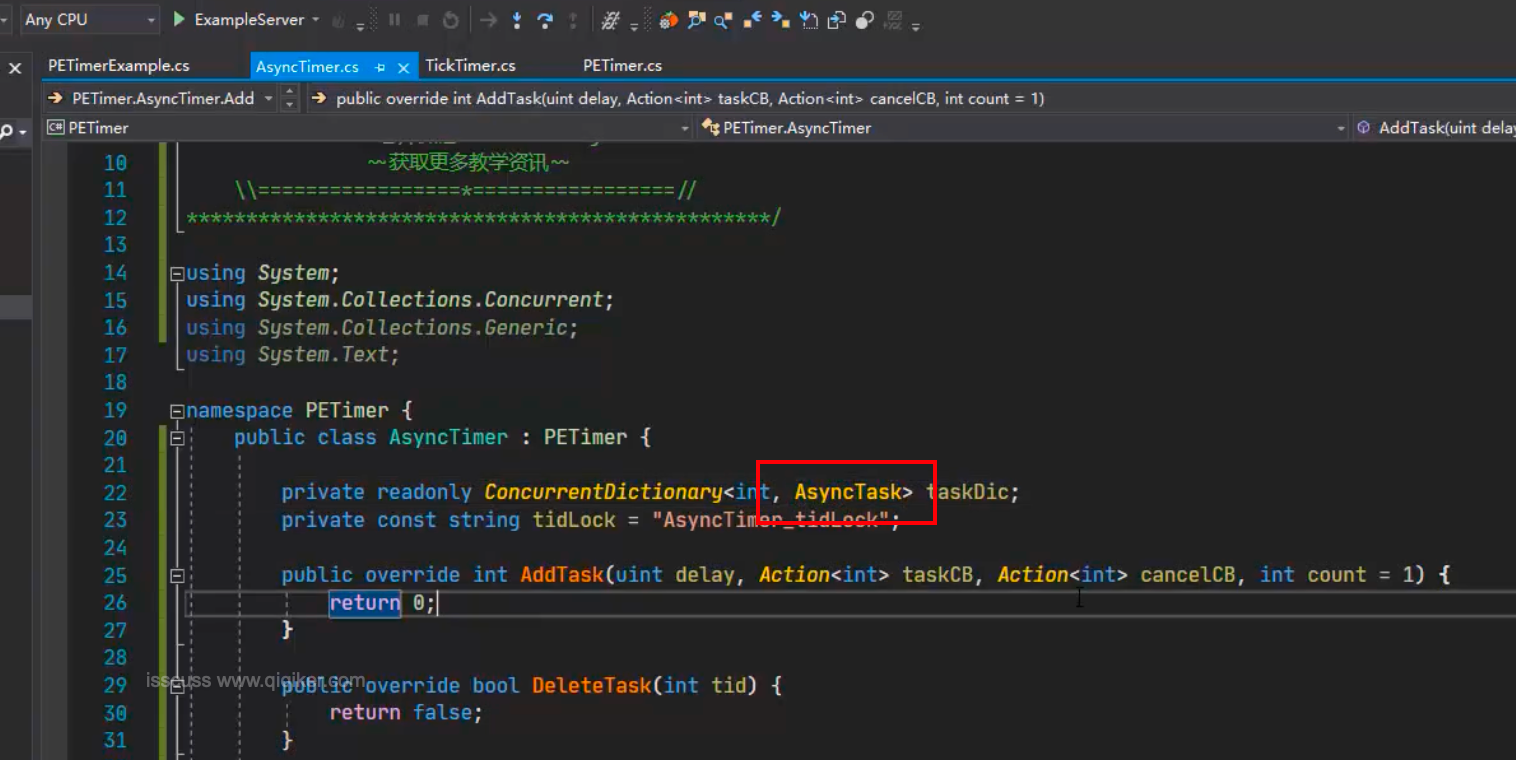Viewport: 1516px width, 760px height.
Task: Click the overlapping windows toolbar icon
Action: tap(837, 20)
